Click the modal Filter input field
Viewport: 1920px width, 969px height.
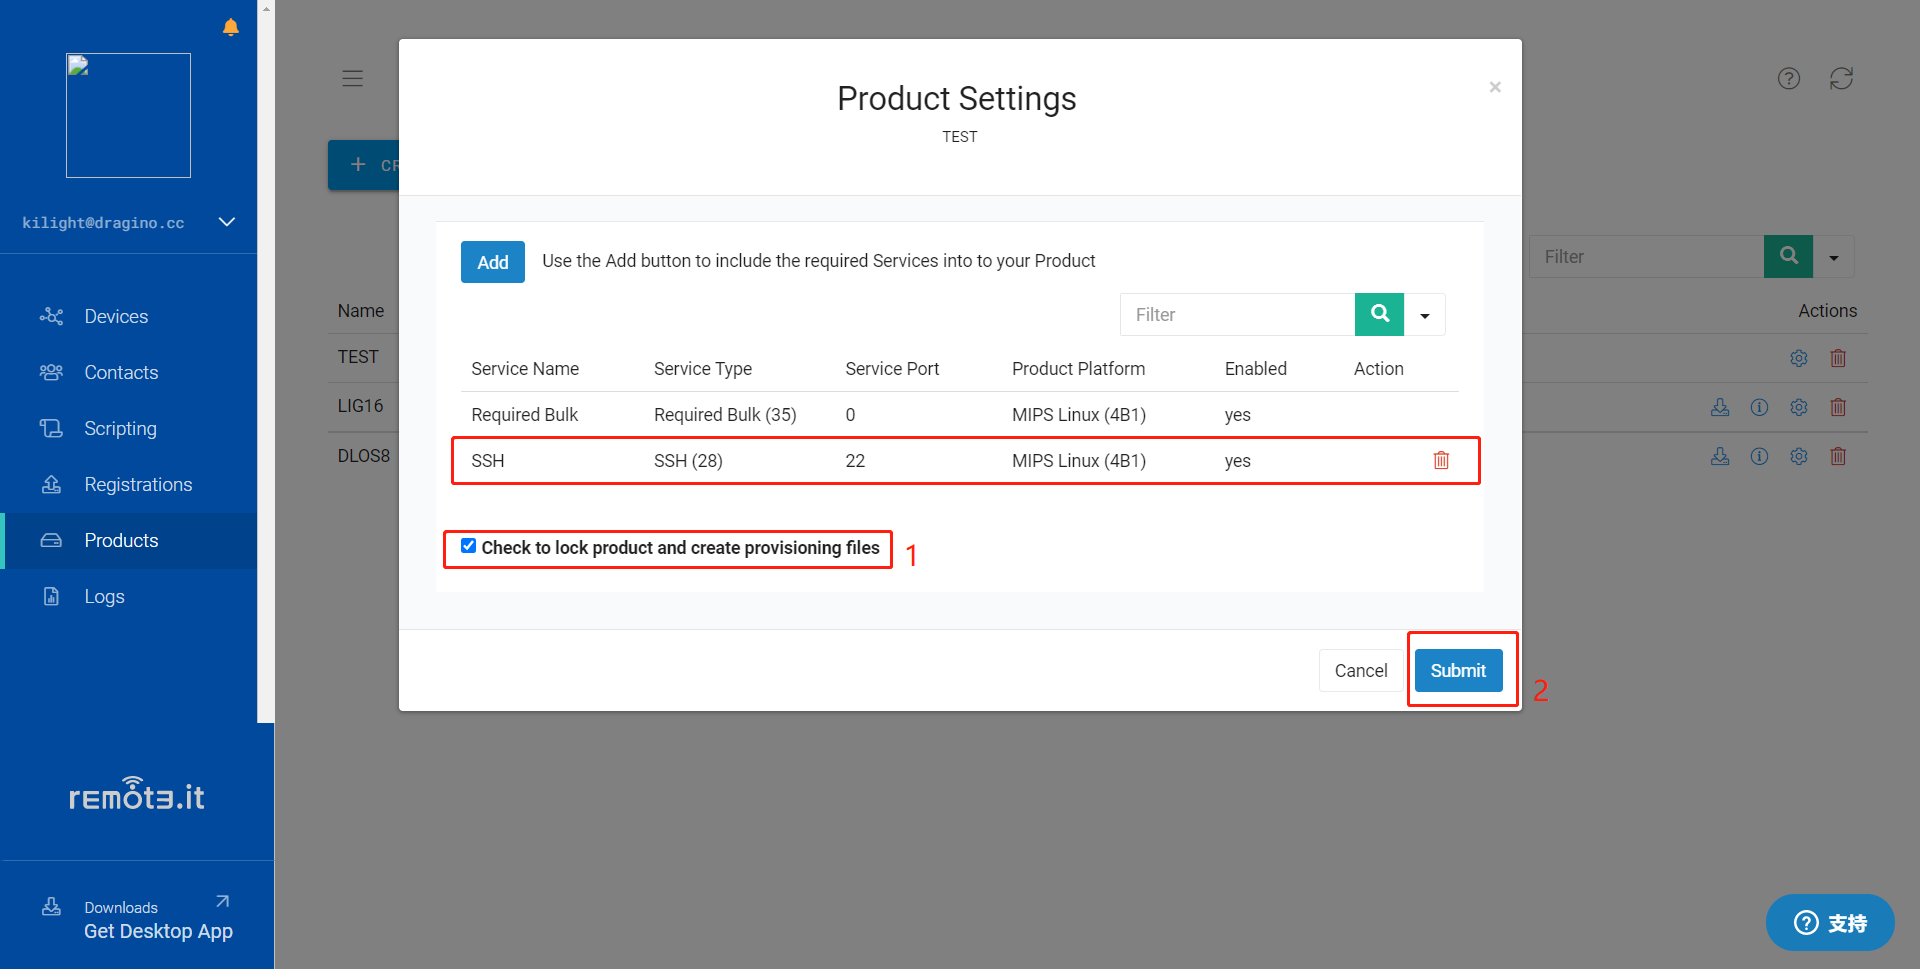point(1237,314)
